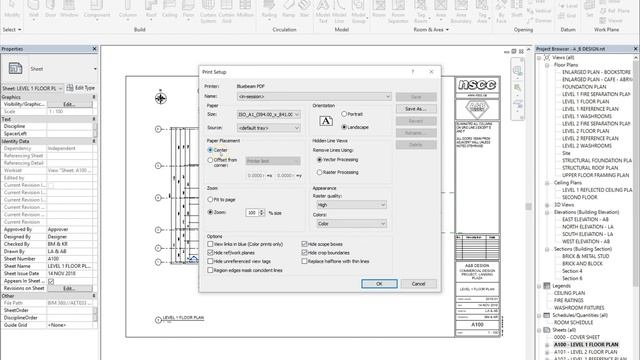Image resolution: width=640 pixels, height=360 pixels.
Task: Click the Save As... button
Action: pyautogui.click(x=416, y=109)
